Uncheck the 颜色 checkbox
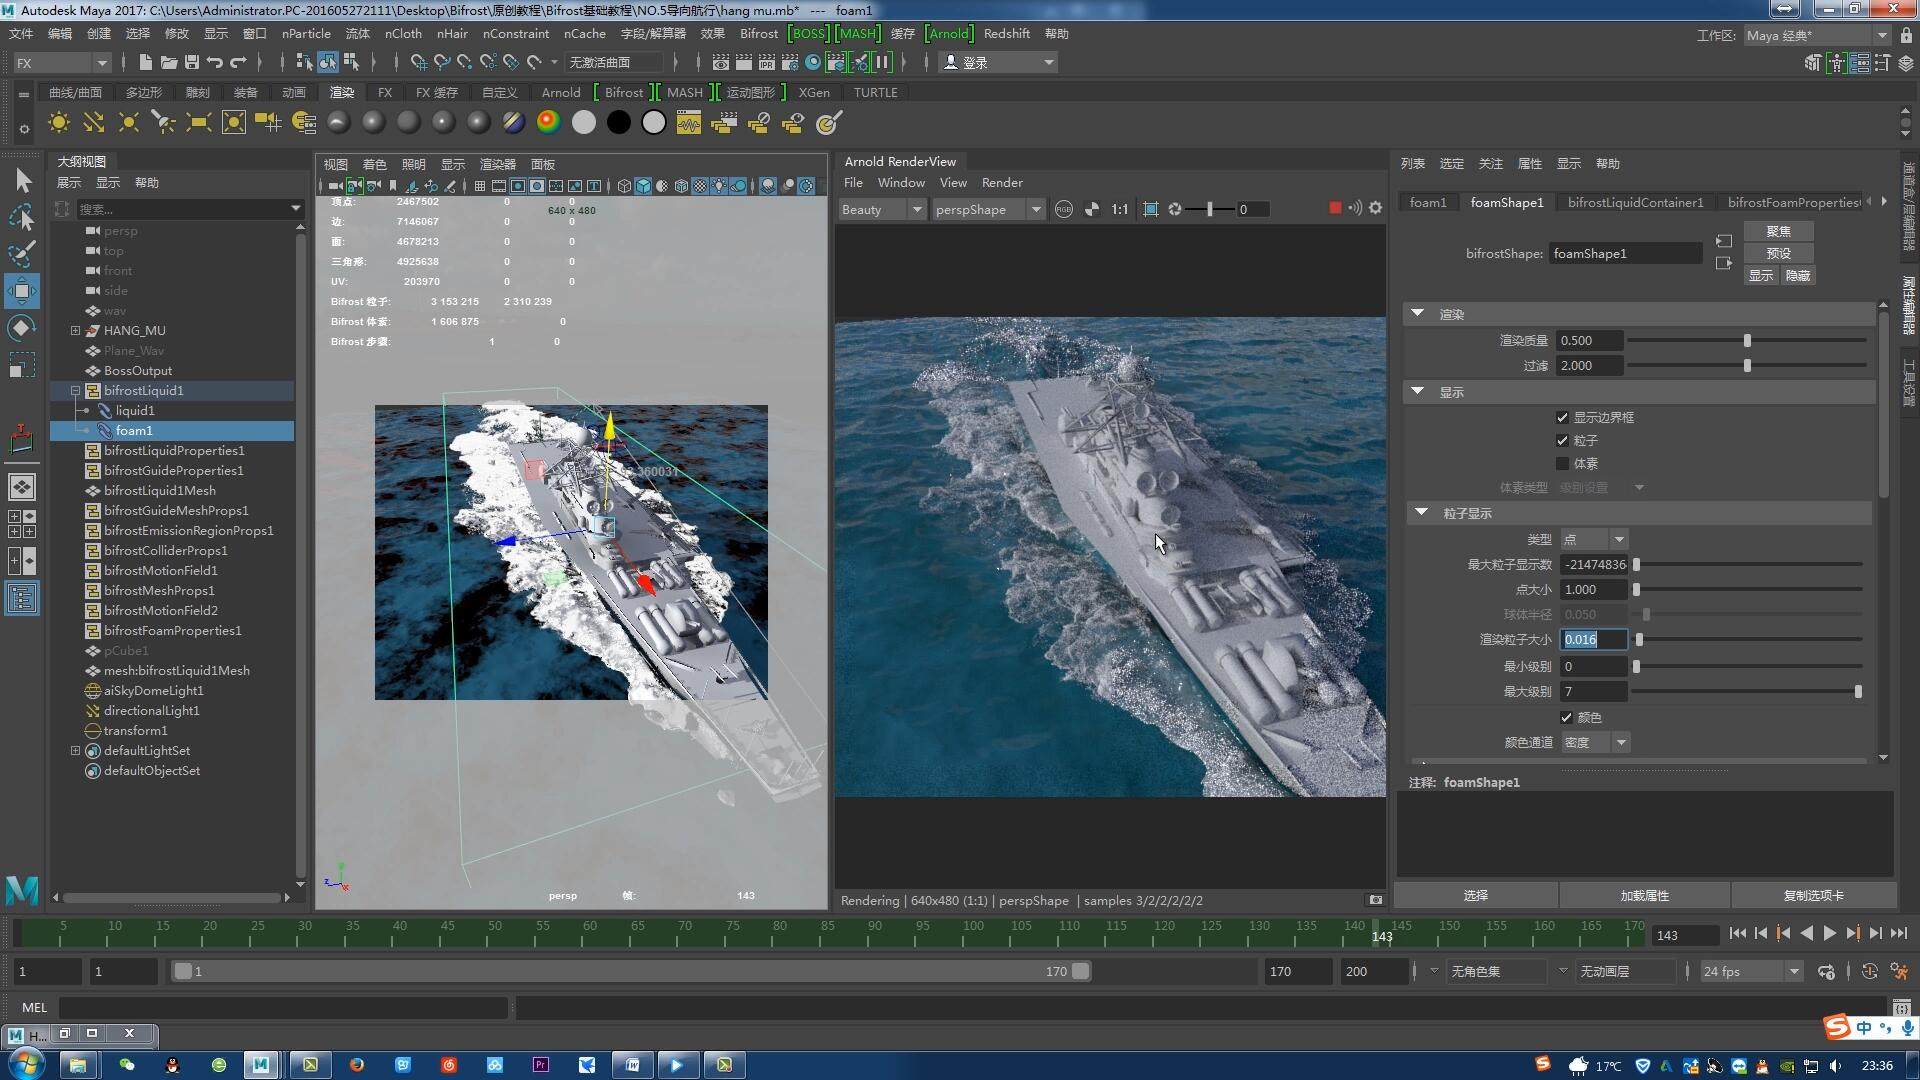This screenshot has width=1920, height=1080. click(x=1566, y=717)
